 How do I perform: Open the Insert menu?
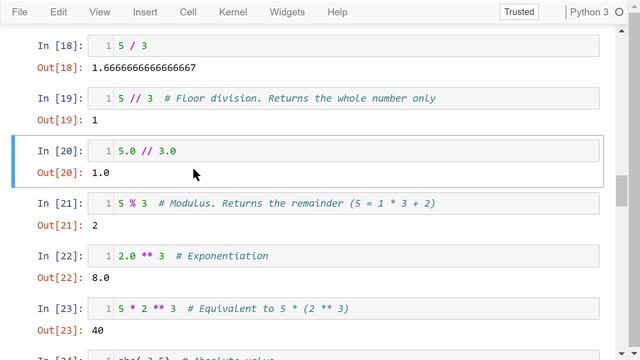click(x=145, y=12)
